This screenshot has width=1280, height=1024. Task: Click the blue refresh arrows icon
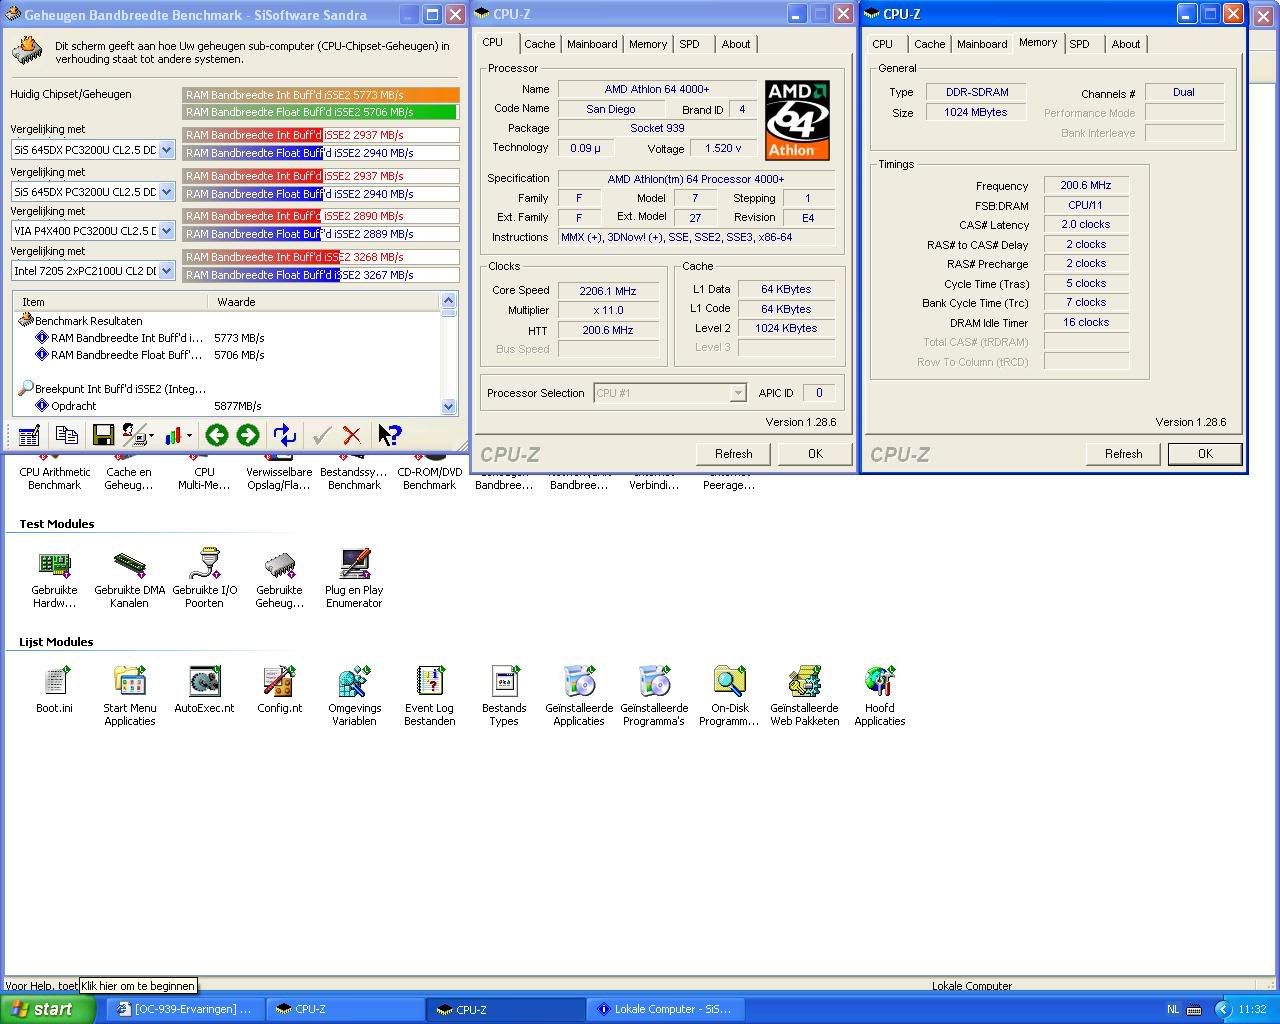tap(285, 435)
